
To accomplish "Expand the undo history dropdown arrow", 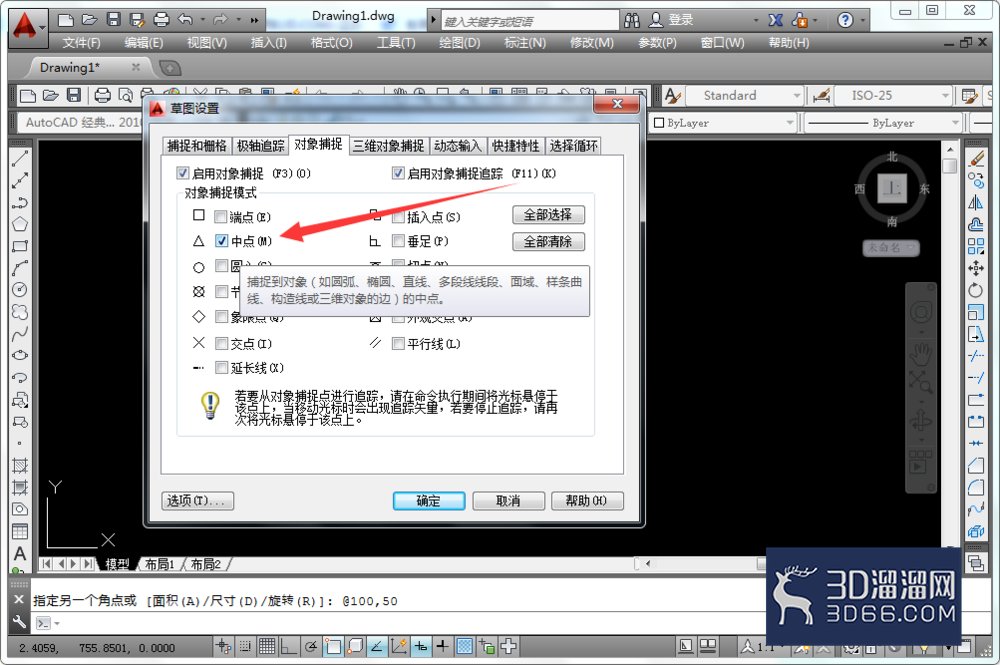I will coord(203,20).
